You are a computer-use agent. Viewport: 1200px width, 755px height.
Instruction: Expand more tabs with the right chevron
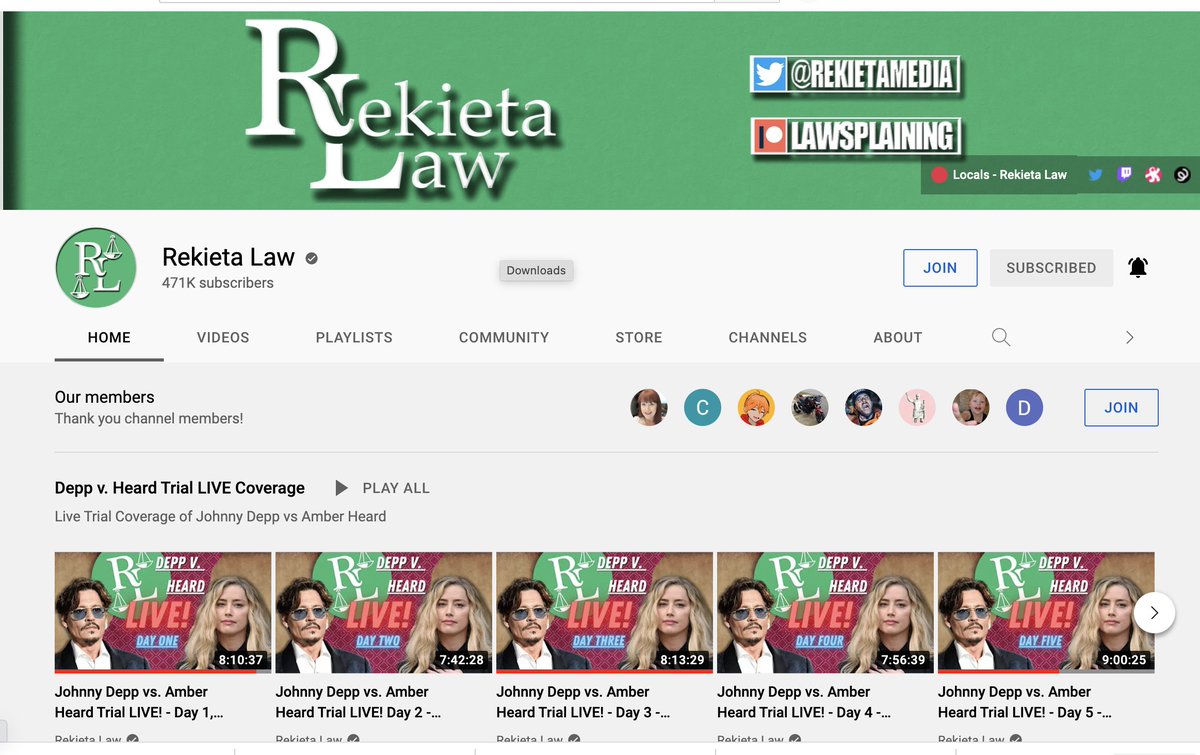(1129, 338)
